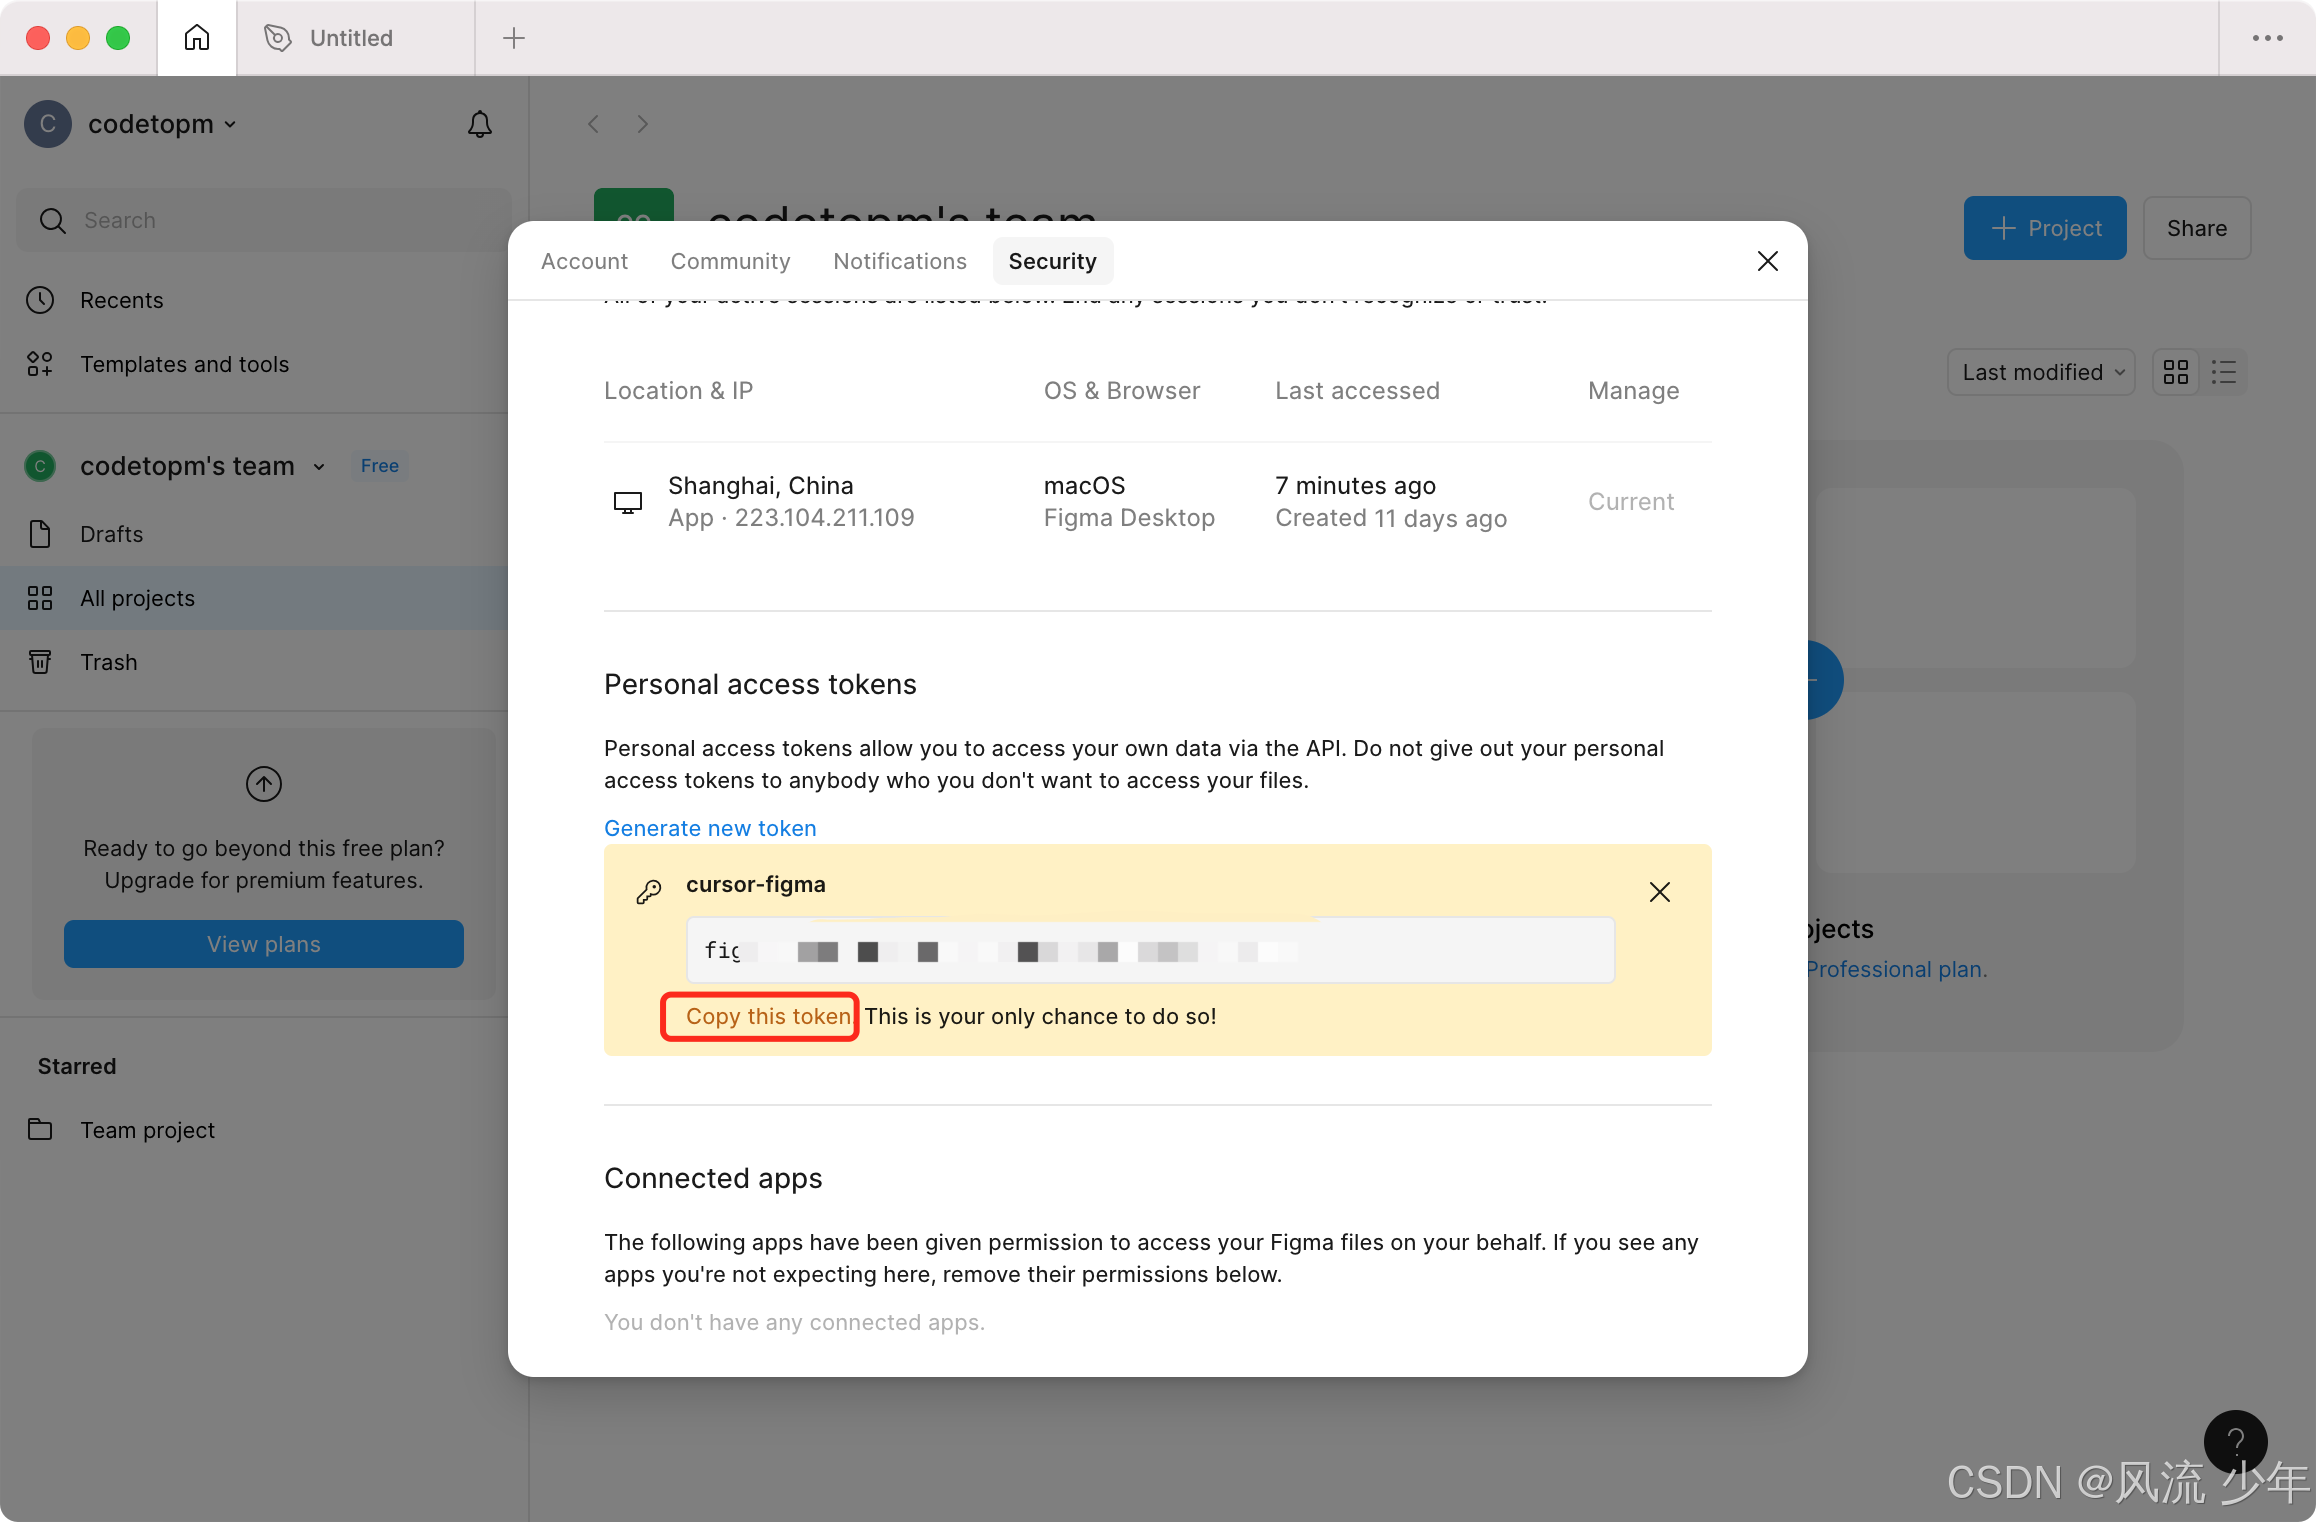This screenshot has width=2316, height=1522.
Task: Click Generate new token link
Action: [x=710, y=828]
